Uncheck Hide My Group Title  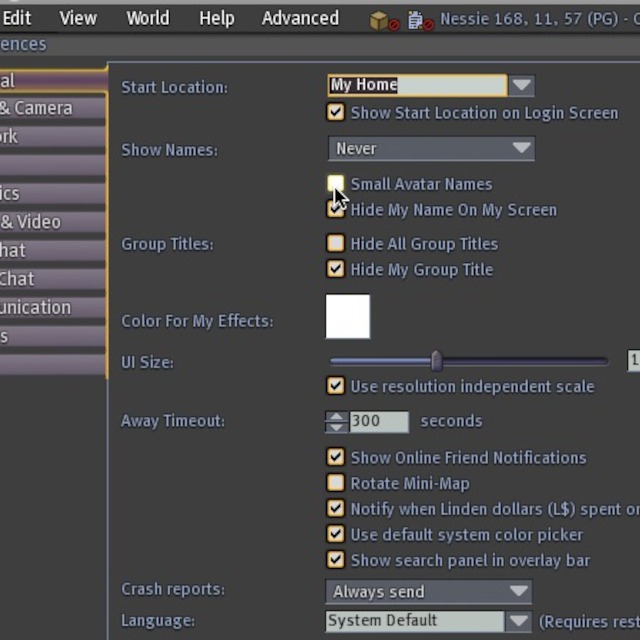click(x=336, y=269)
